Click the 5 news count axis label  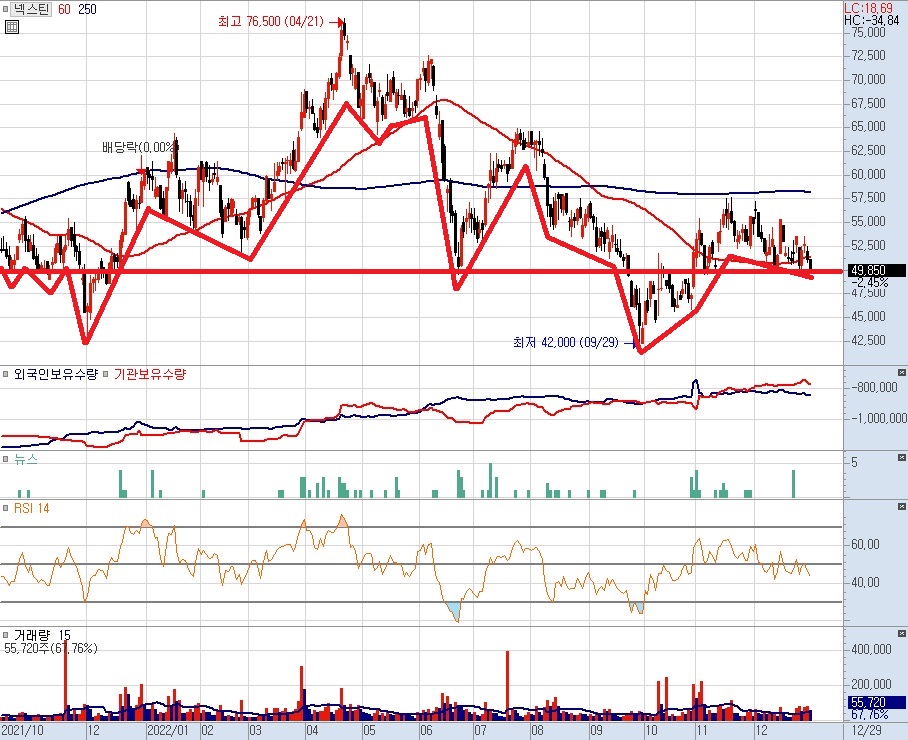coord(854,462)
